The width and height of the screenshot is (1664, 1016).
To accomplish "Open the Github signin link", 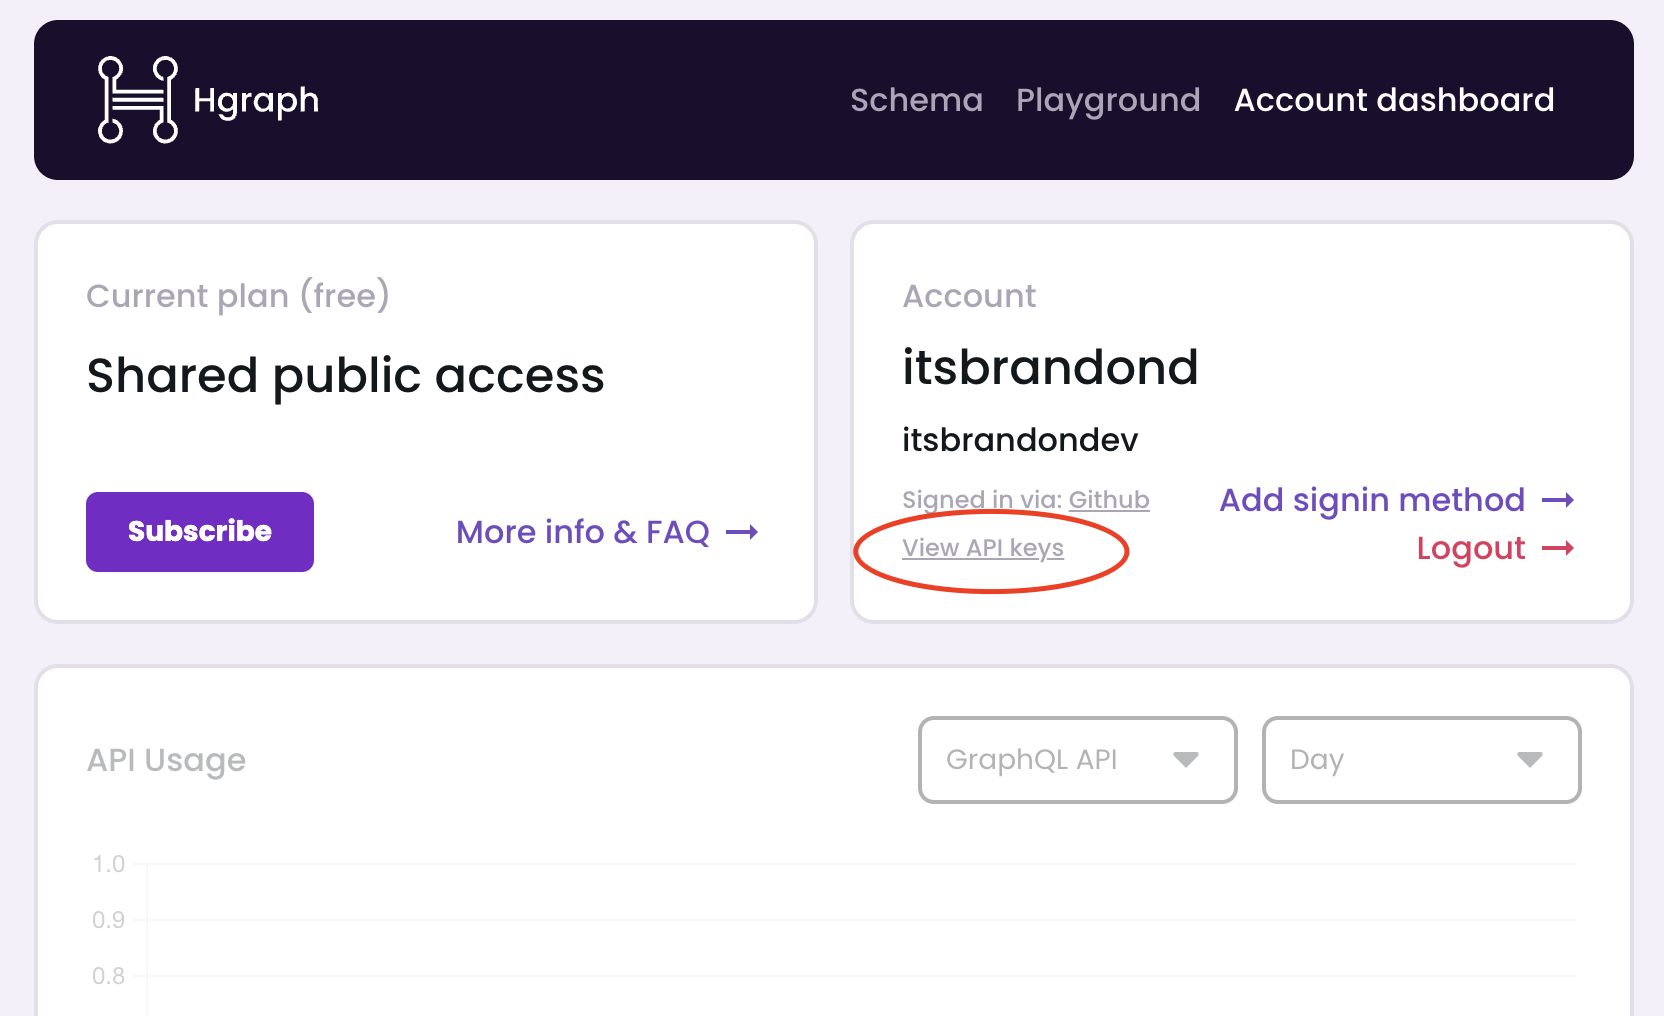I will point(1108,500).
